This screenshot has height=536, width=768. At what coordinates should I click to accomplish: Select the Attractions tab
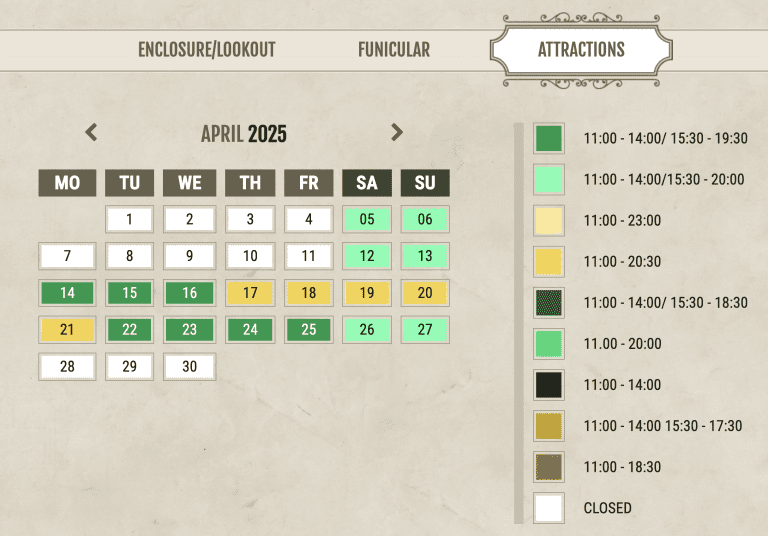581,49
